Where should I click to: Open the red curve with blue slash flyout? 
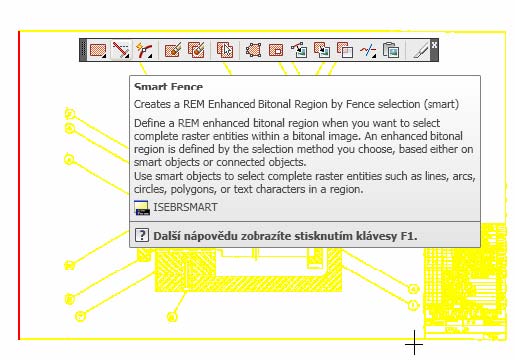[x=368, y=50]
